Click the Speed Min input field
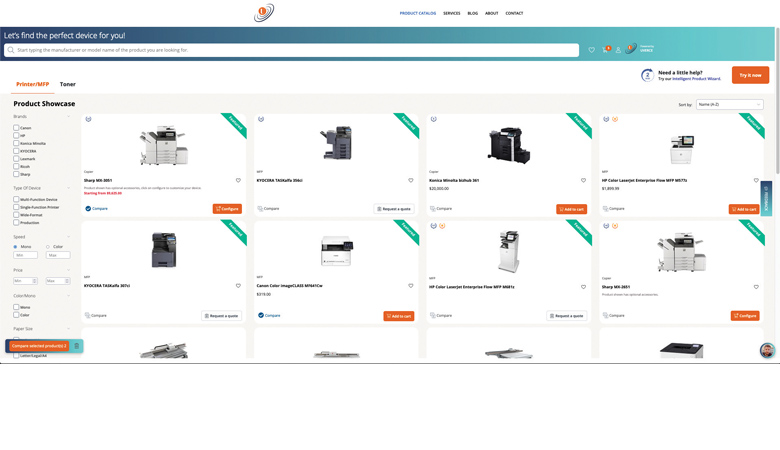 pyautogui.click(x=25, y=255)
